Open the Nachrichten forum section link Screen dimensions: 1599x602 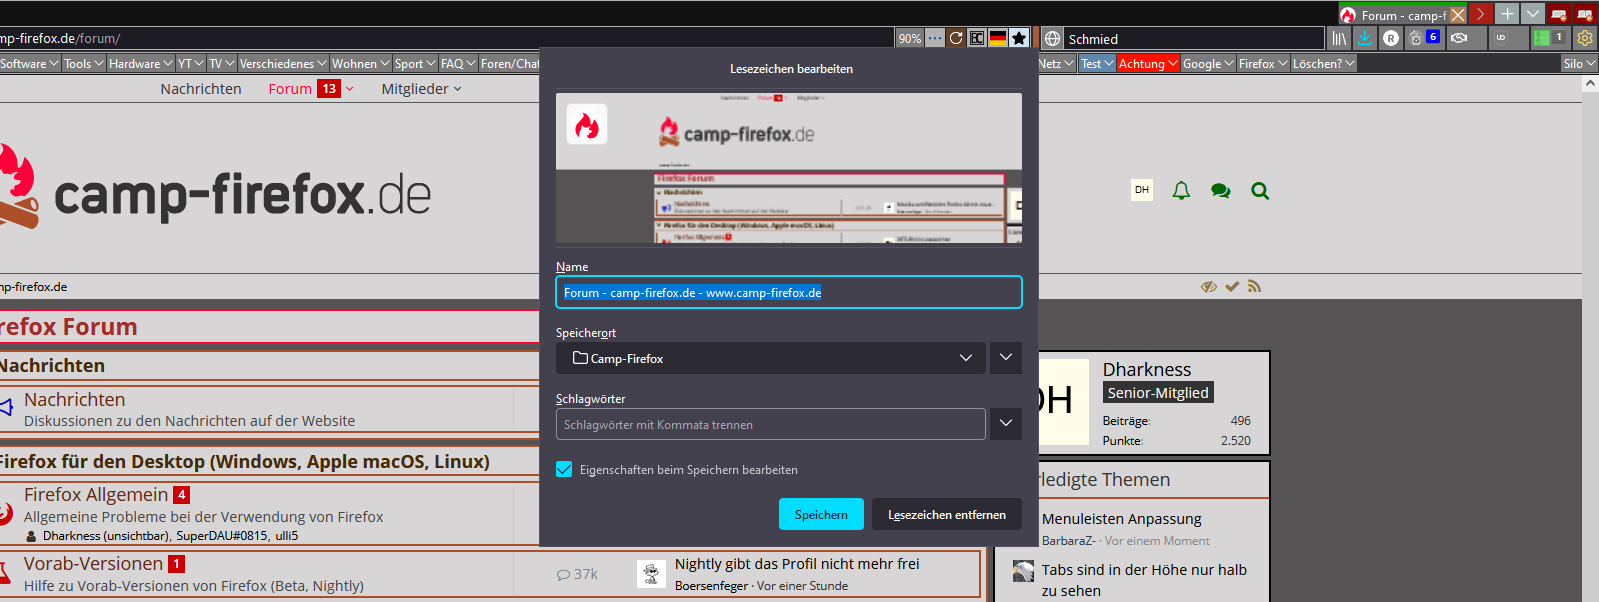coord(74,399)
